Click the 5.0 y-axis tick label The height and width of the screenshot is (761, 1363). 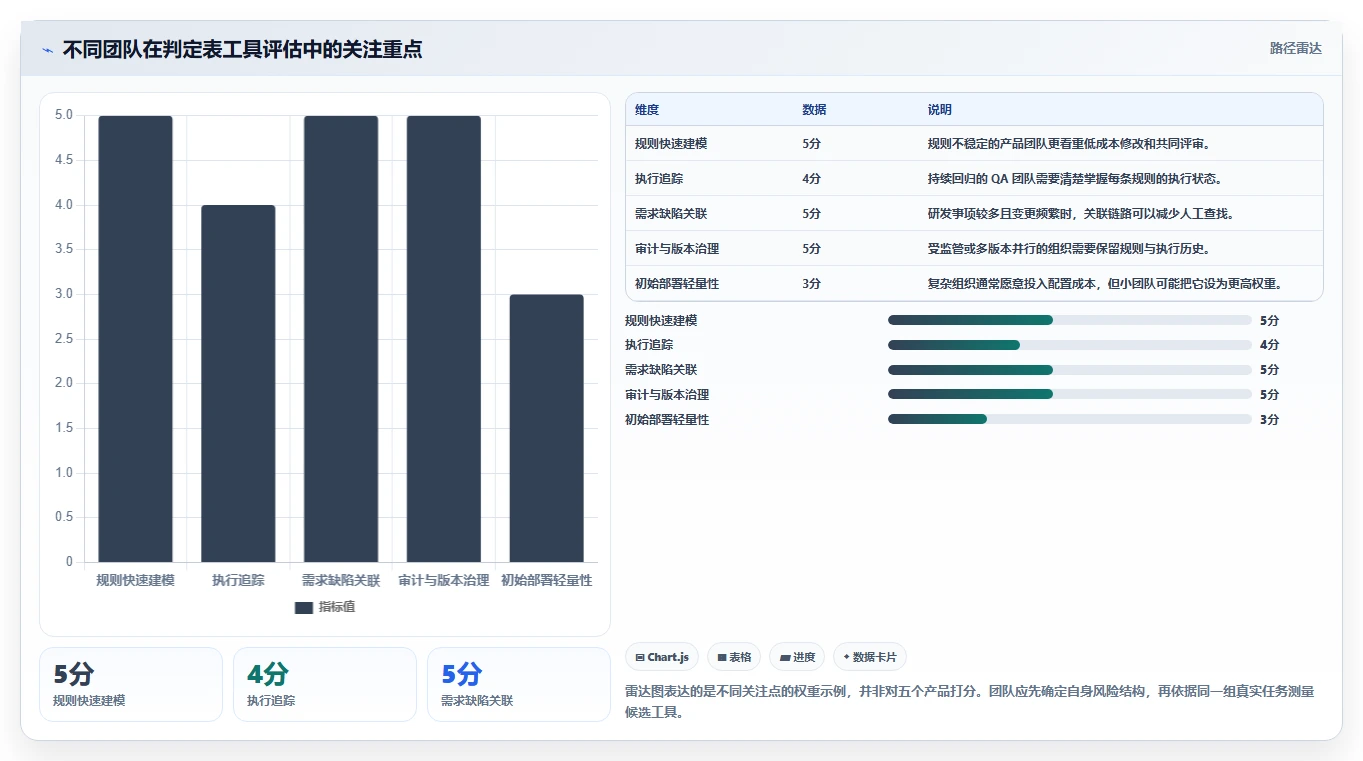coord(63,115)
